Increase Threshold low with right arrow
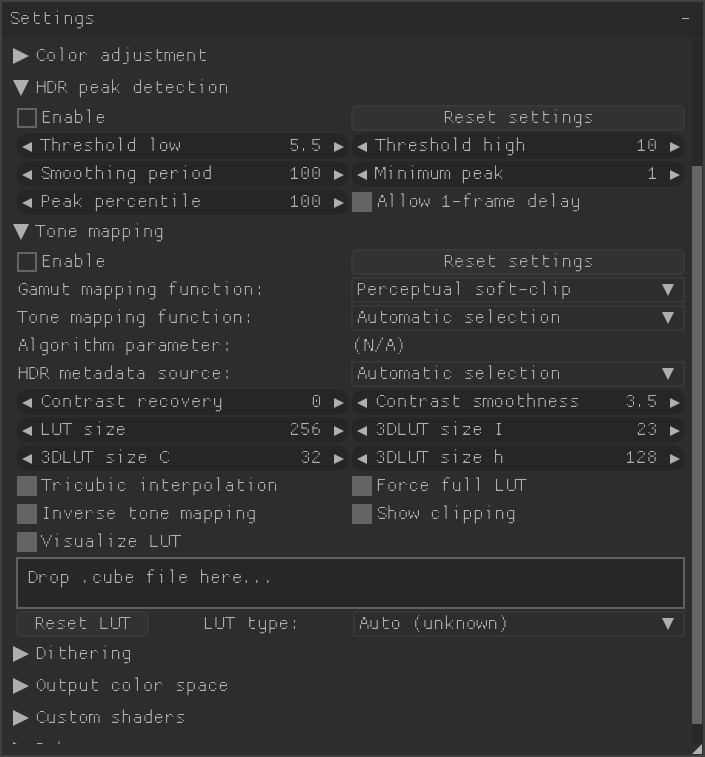The image size is (705, 757). point(338,146)
